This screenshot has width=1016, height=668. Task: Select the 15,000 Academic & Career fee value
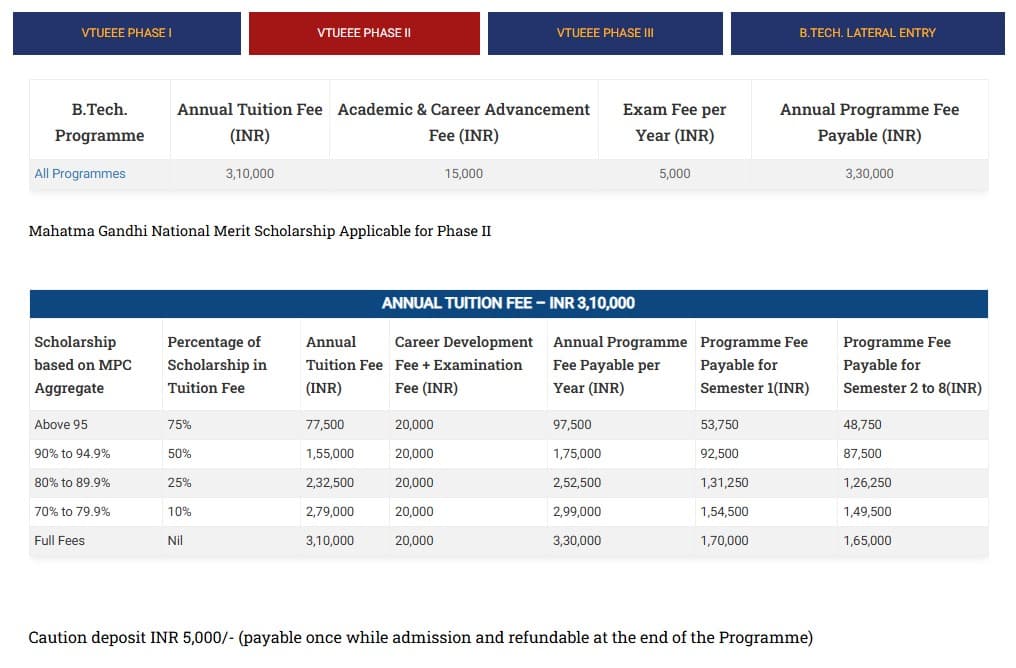(463, 174)
